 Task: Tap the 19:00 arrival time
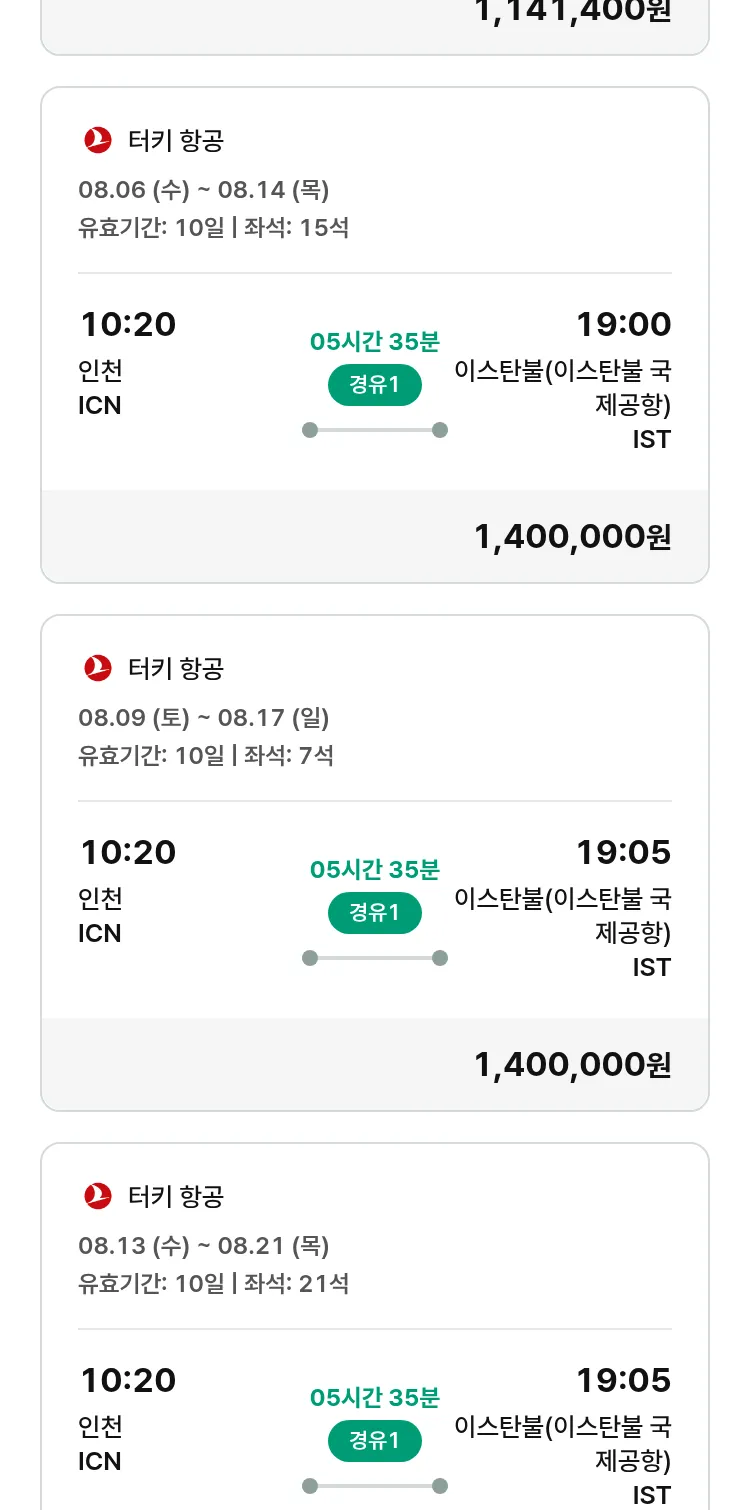(x=623, y=324)
